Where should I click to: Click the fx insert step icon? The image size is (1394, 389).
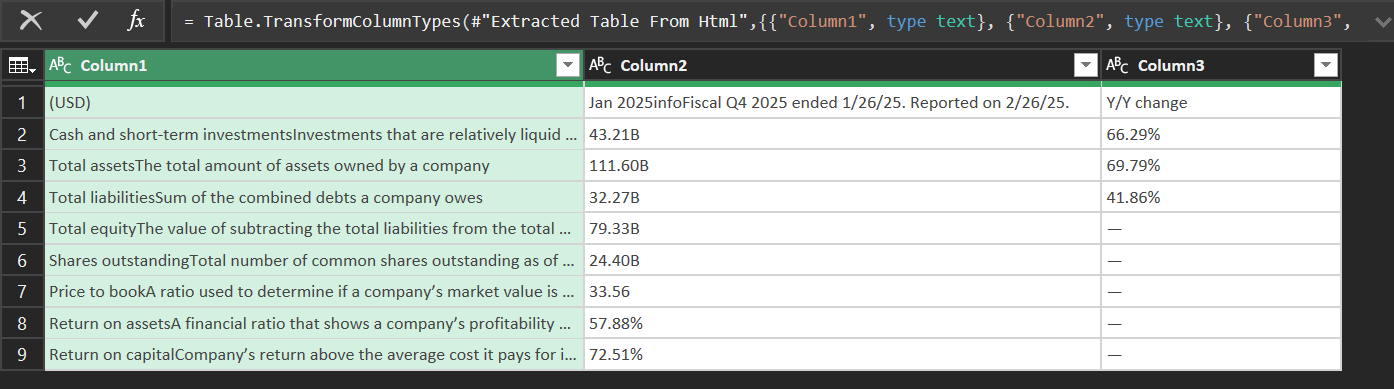(x=136, y=20)
